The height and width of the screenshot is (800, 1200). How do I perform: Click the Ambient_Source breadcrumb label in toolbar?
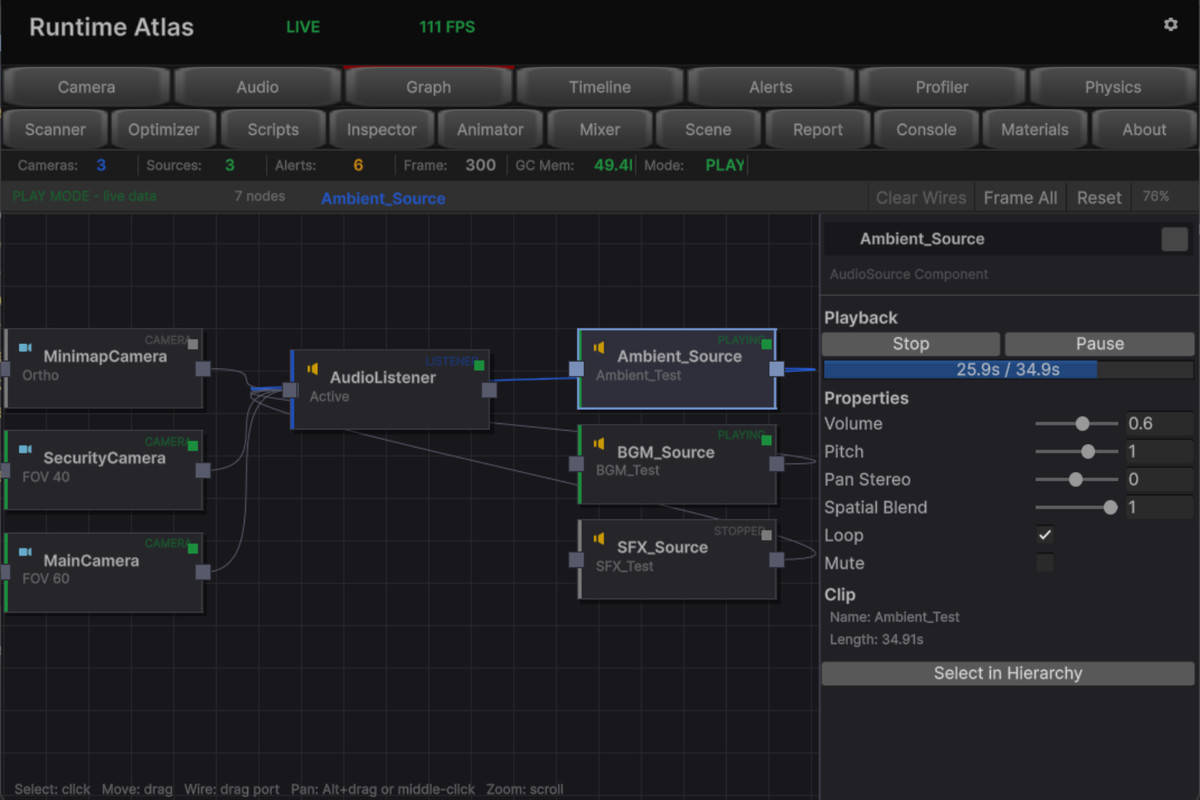coord(383,198)
